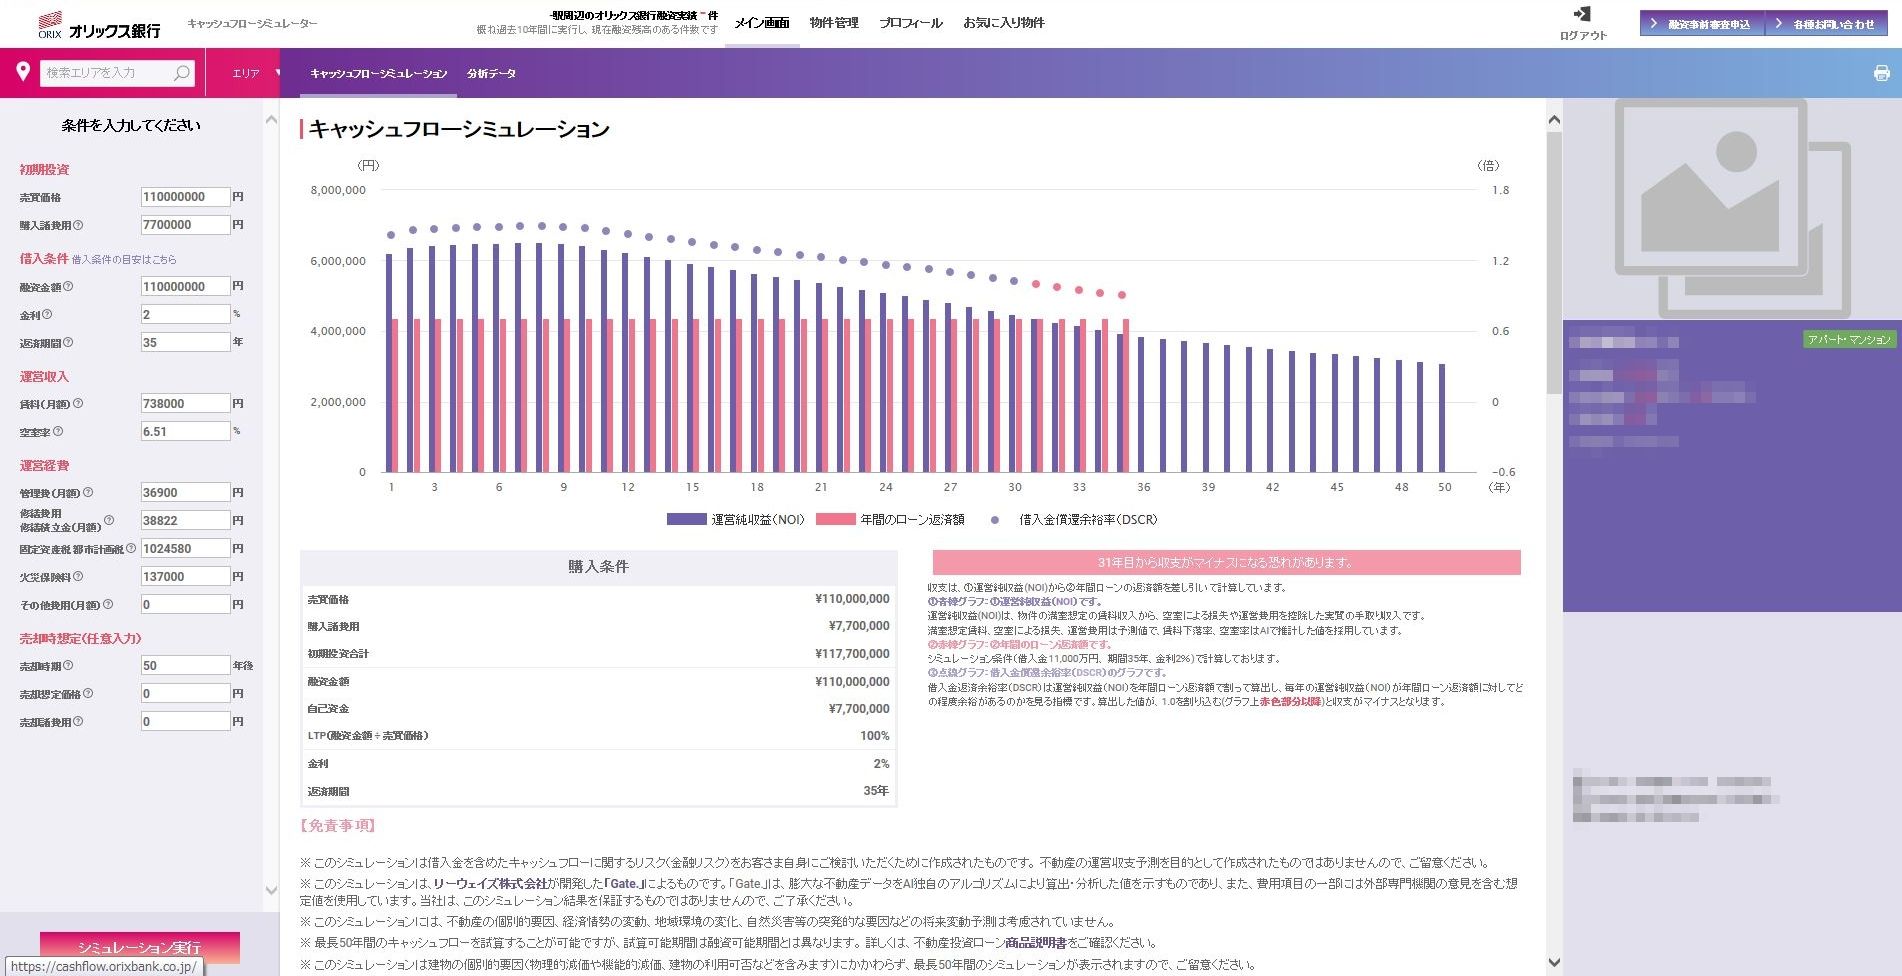The height and width of the screenshot is (976, 1902).
Task: Open help icon next to 空室率
Action: (x=58, y=432)
